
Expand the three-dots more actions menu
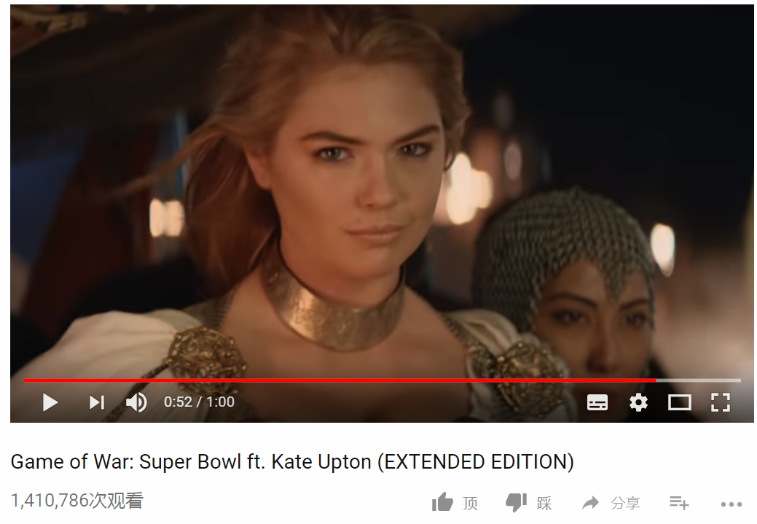731,504
